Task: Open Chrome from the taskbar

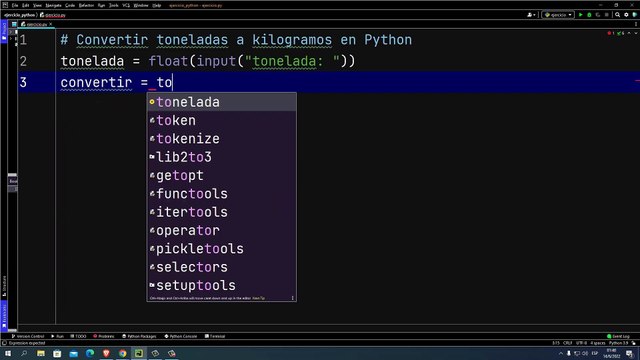Action: (x=122, y=353)
